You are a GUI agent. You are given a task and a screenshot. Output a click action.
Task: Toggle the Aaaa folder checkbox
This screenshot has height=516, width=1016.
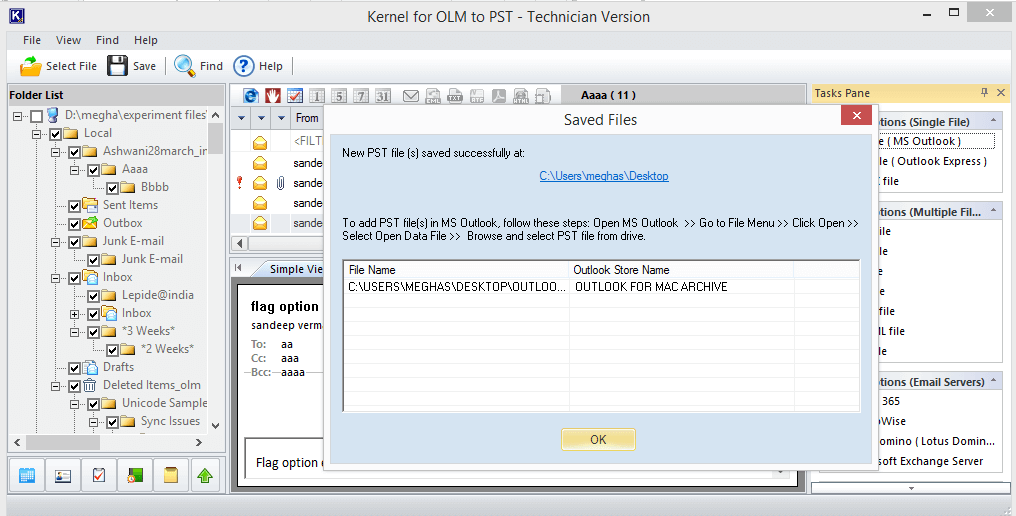pos(93,170)
